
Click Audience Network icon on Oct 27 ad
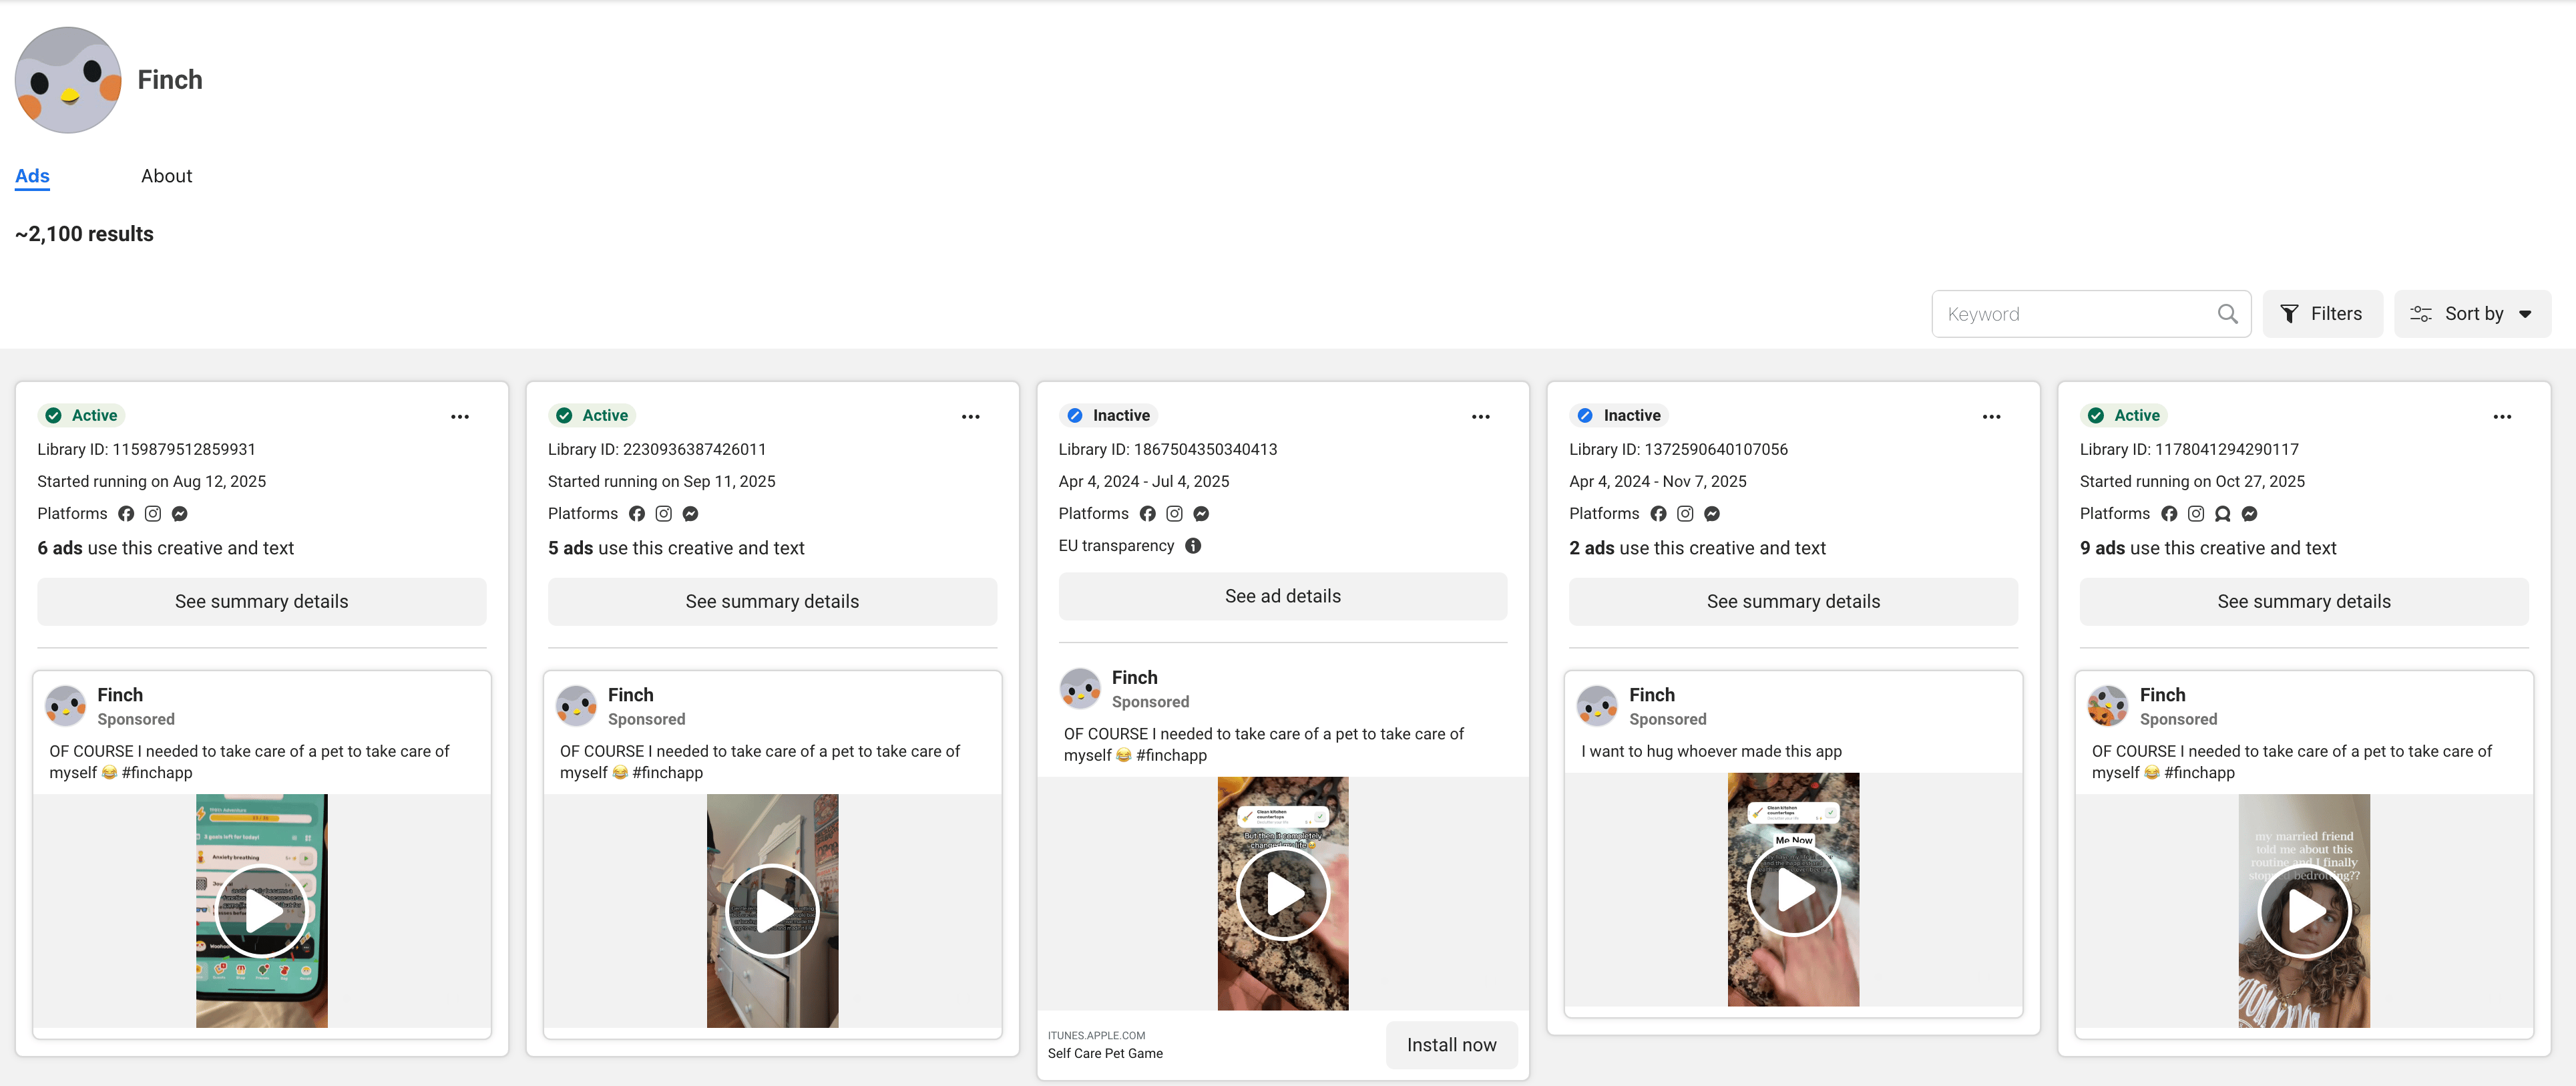coord(2222,513)
